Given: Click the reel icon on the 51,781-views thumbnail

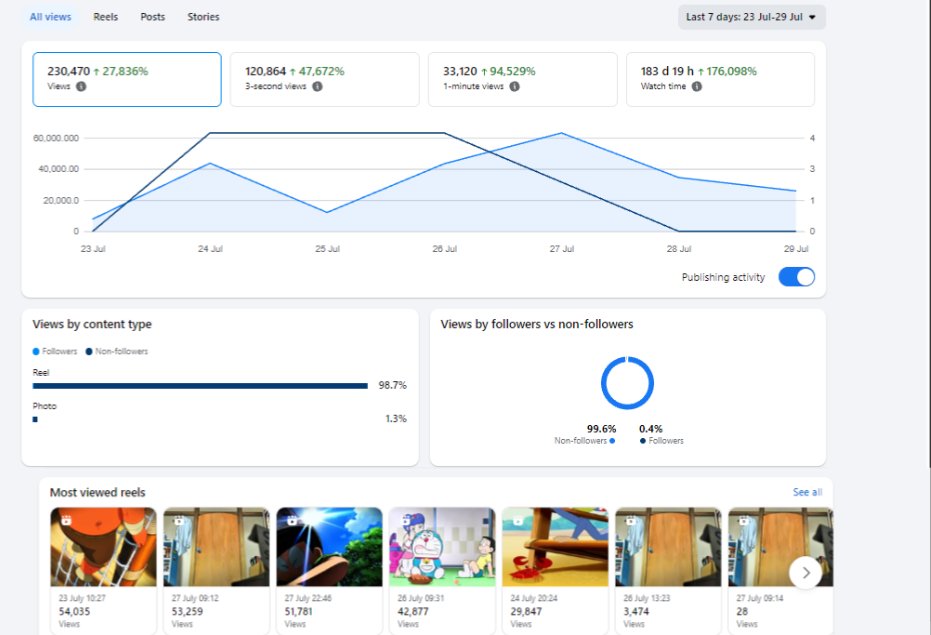Looking at the screenshot, I should (292, 520).
